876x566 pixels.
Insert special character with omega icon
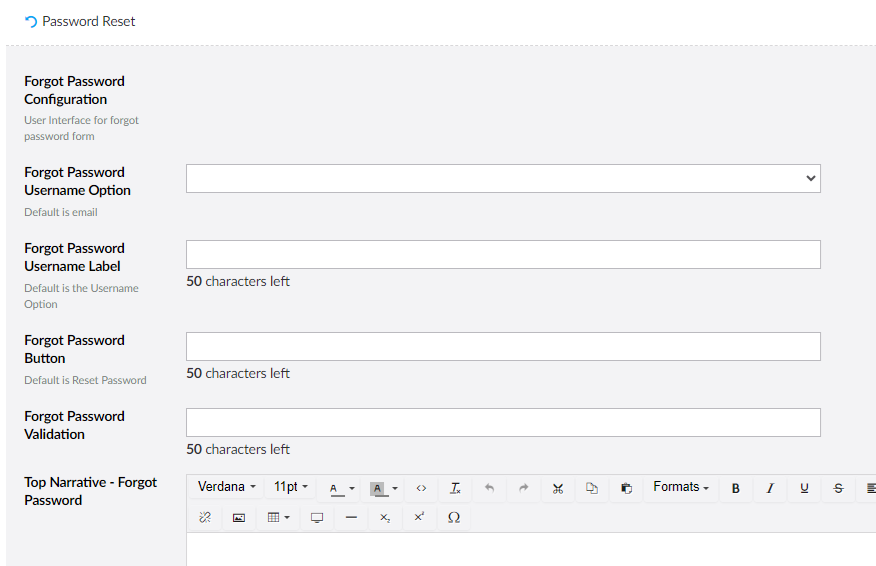tap(454, 518)
